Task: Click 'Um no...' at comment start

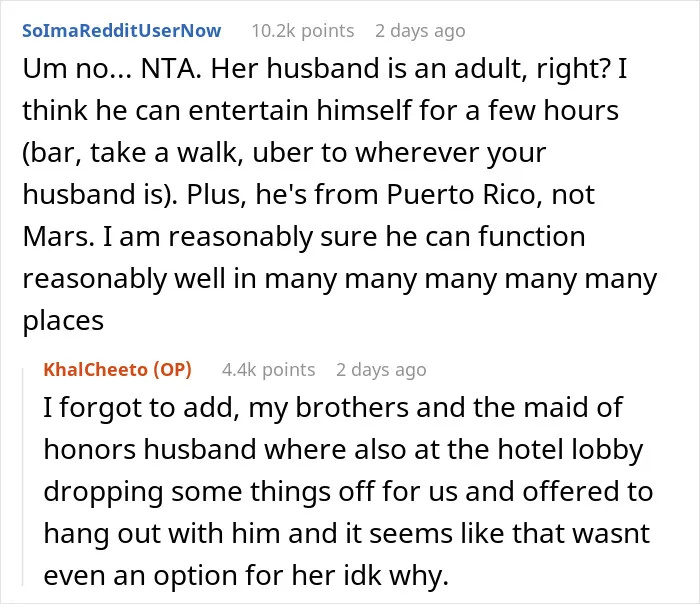Action: pos(77,69)
